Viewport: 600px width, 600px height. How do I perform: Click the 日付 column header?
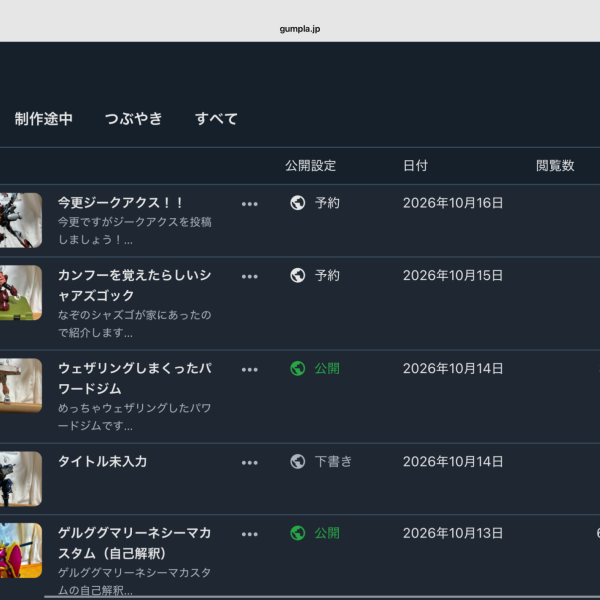pyautogui.click(x=415, y=166)
